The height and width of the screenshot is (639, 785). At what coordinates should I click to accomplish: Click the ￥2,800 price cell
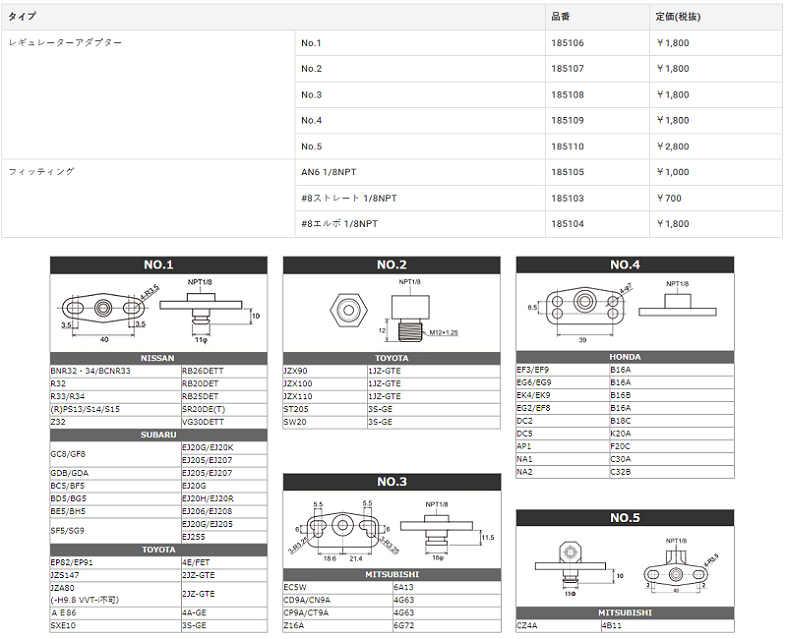715,146
